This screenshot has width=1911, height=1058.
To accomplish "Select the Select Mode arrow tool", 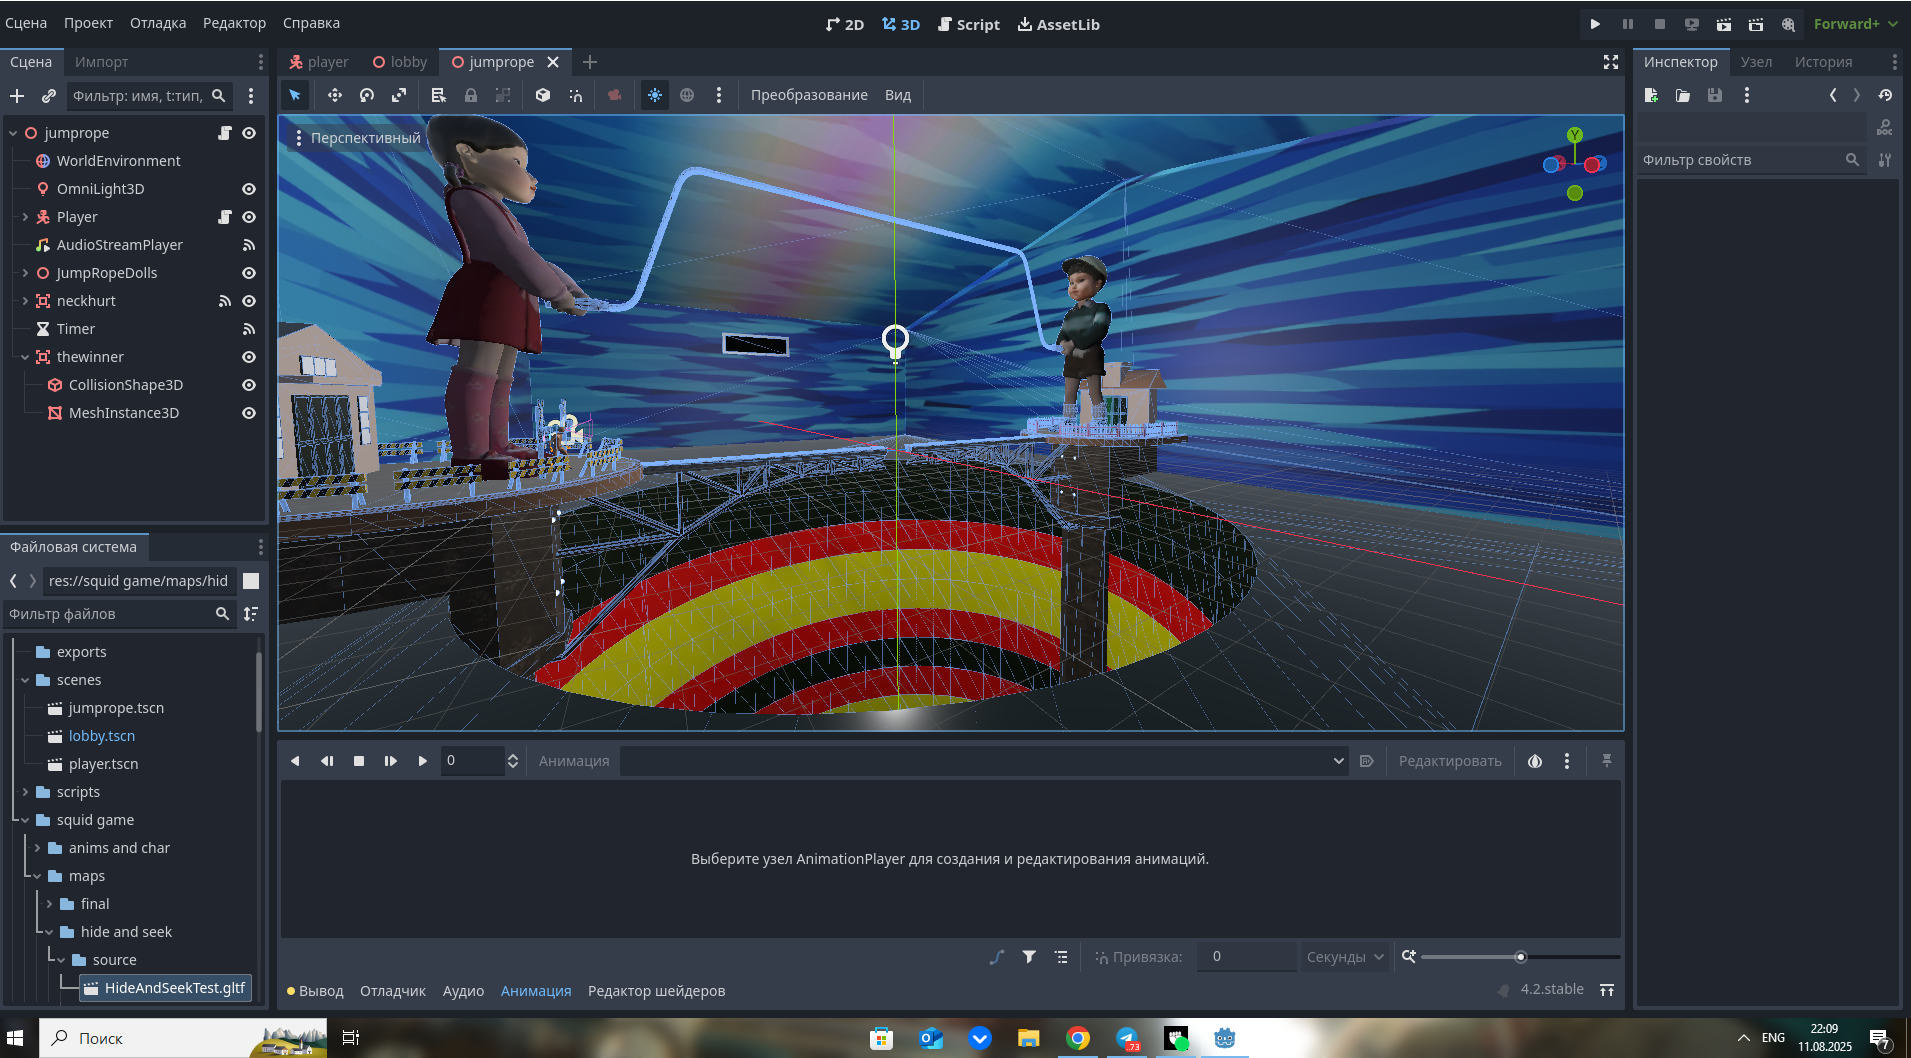I will point(295,95).
